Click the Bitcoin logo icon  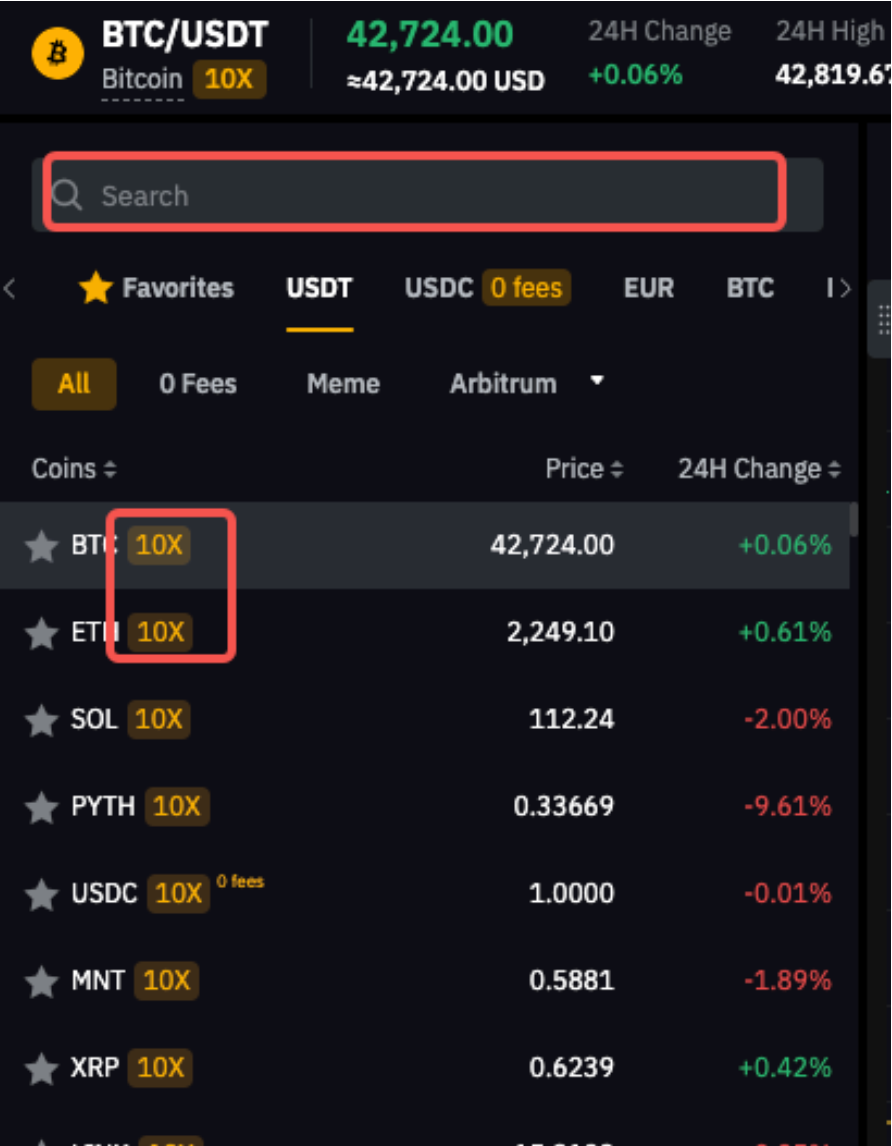click(58, 53)
